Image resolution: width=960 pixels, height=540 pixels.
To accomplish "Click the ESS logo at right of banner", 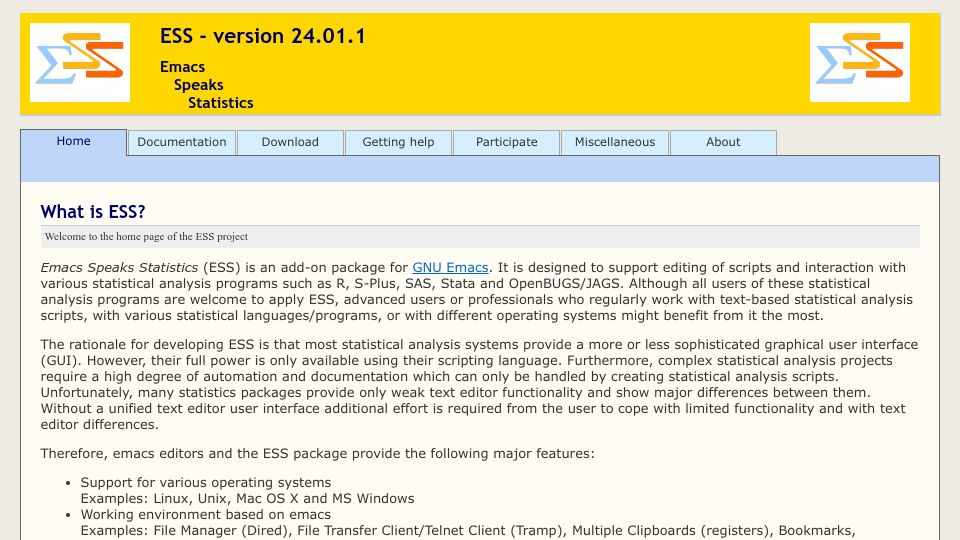I will (860, 62).
